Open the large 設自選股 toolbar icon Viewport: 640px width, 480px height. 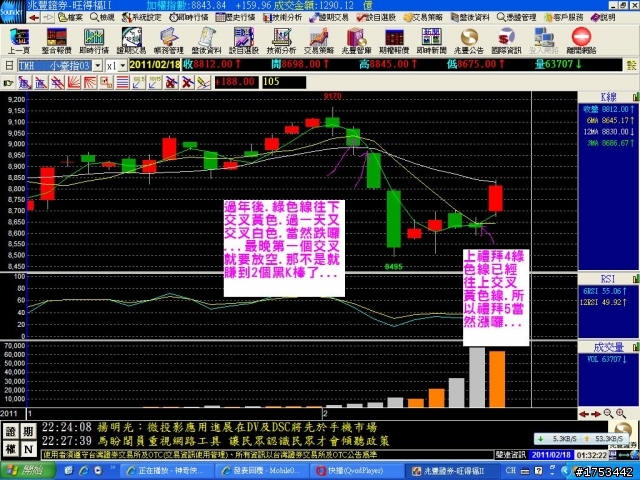pos(244,41)
